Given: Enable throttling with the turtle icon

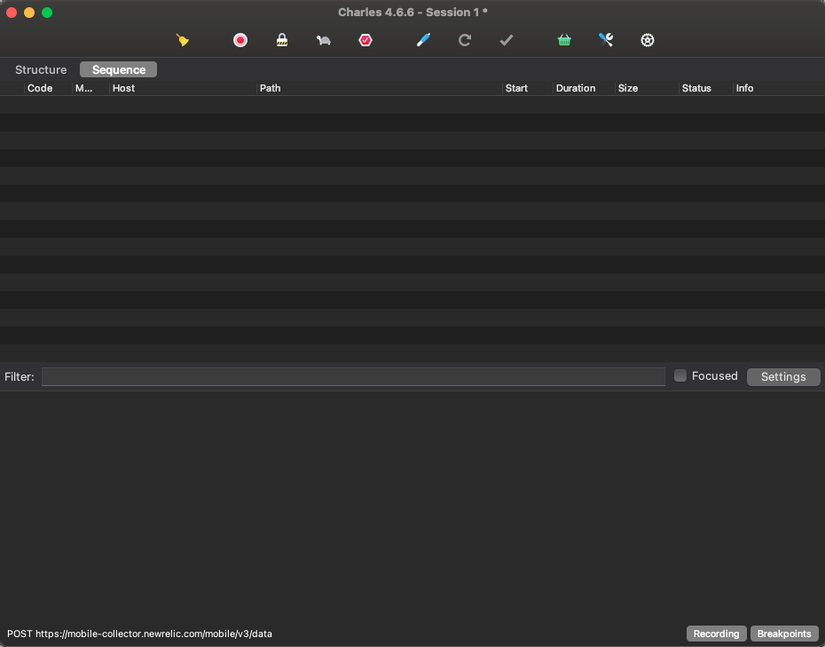Looking at the screenshot, I should click(322, 40).
